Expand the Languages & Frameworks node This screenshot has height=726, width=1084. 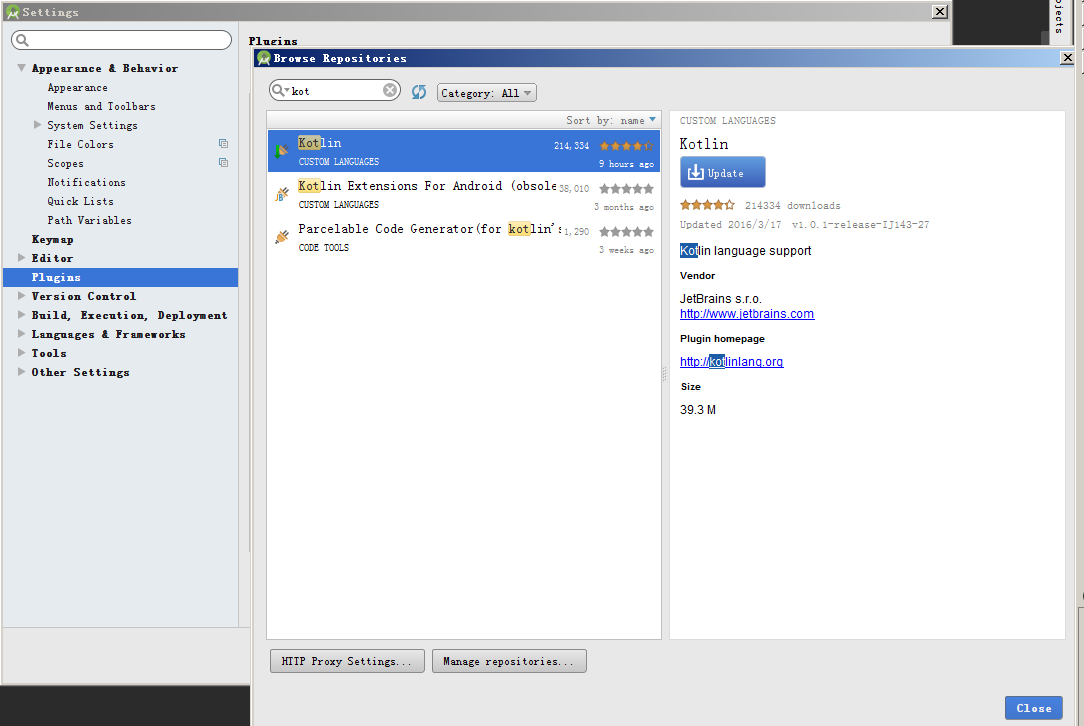(21, 333)
